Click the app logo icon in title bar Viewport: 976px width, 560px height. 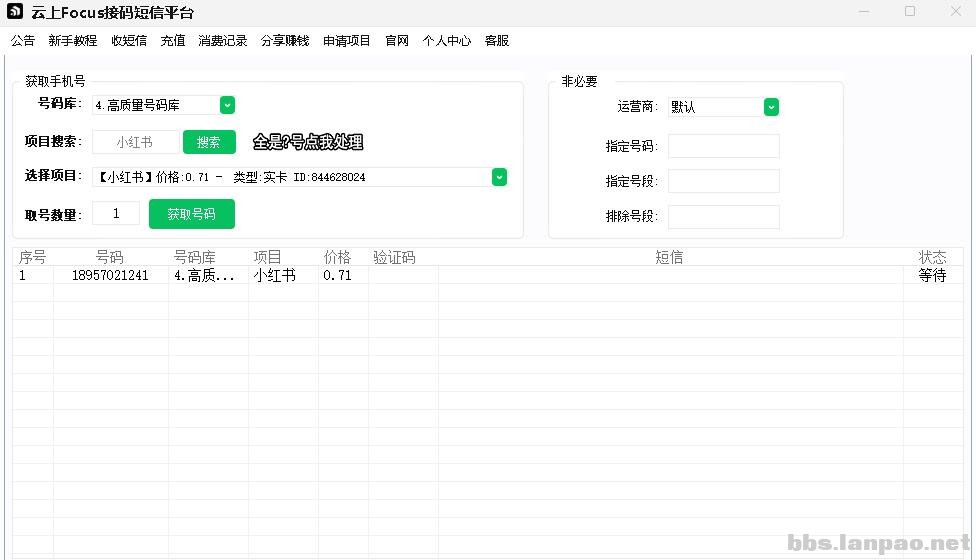coord(15,11)
